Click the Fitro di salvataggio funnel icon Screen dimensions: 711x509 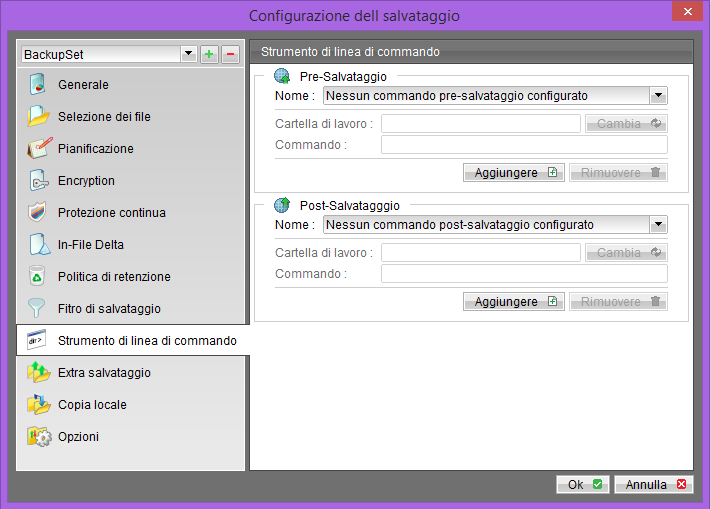36,308
